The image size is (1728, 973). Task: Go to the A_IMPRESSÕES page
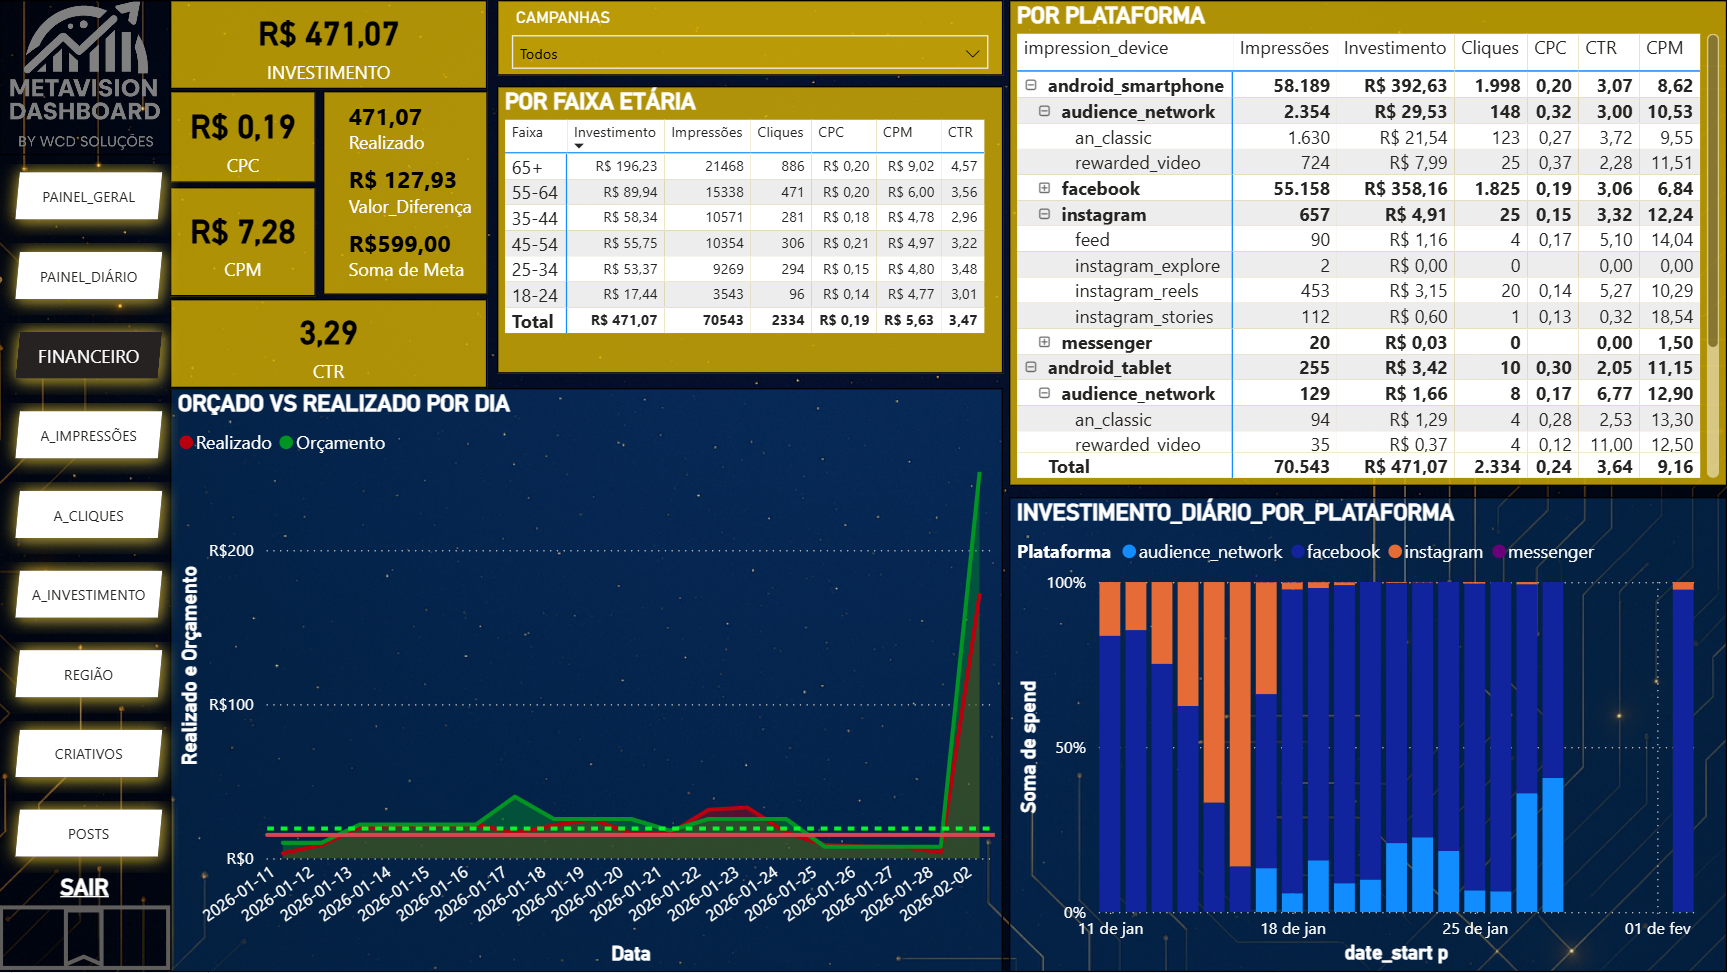[88, 436]
